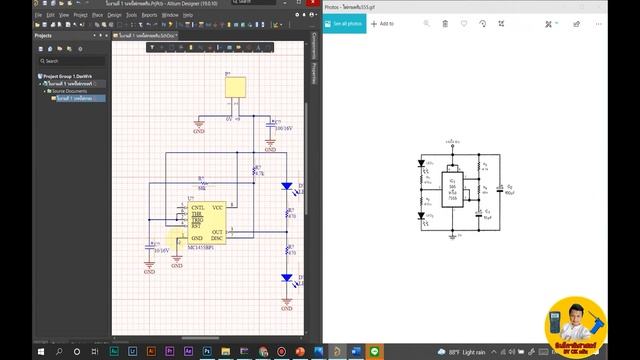Image resolution: width=640 pixels, height=360 pixels.
Task: Click the place text icon in Active Bar
Action: tap(258, 48)
